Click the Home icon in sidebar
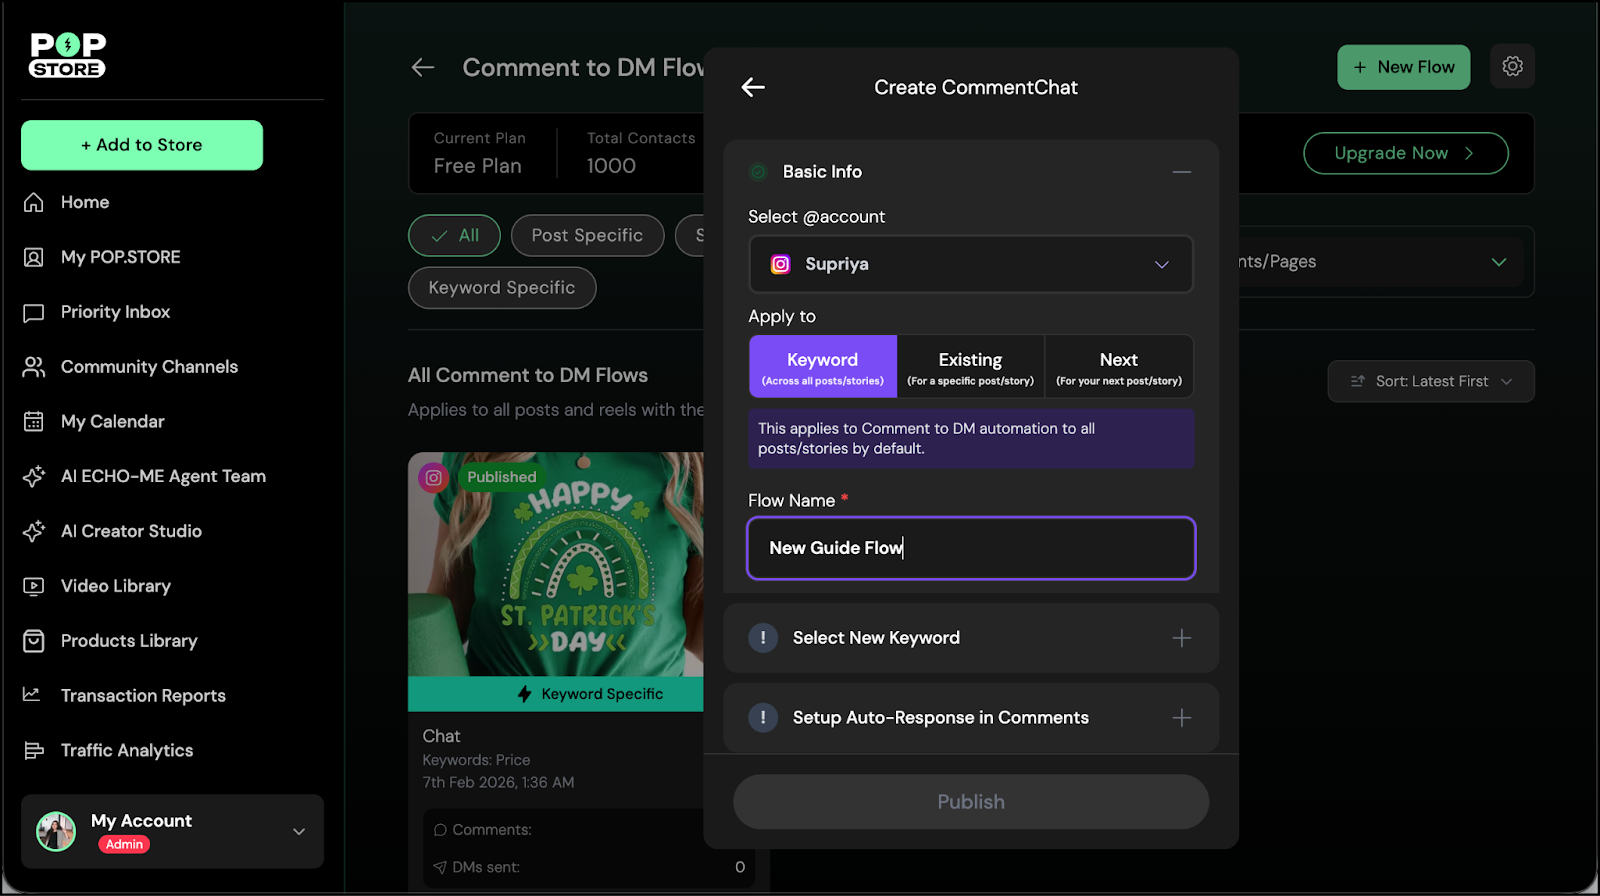 (x=34, y=202)
